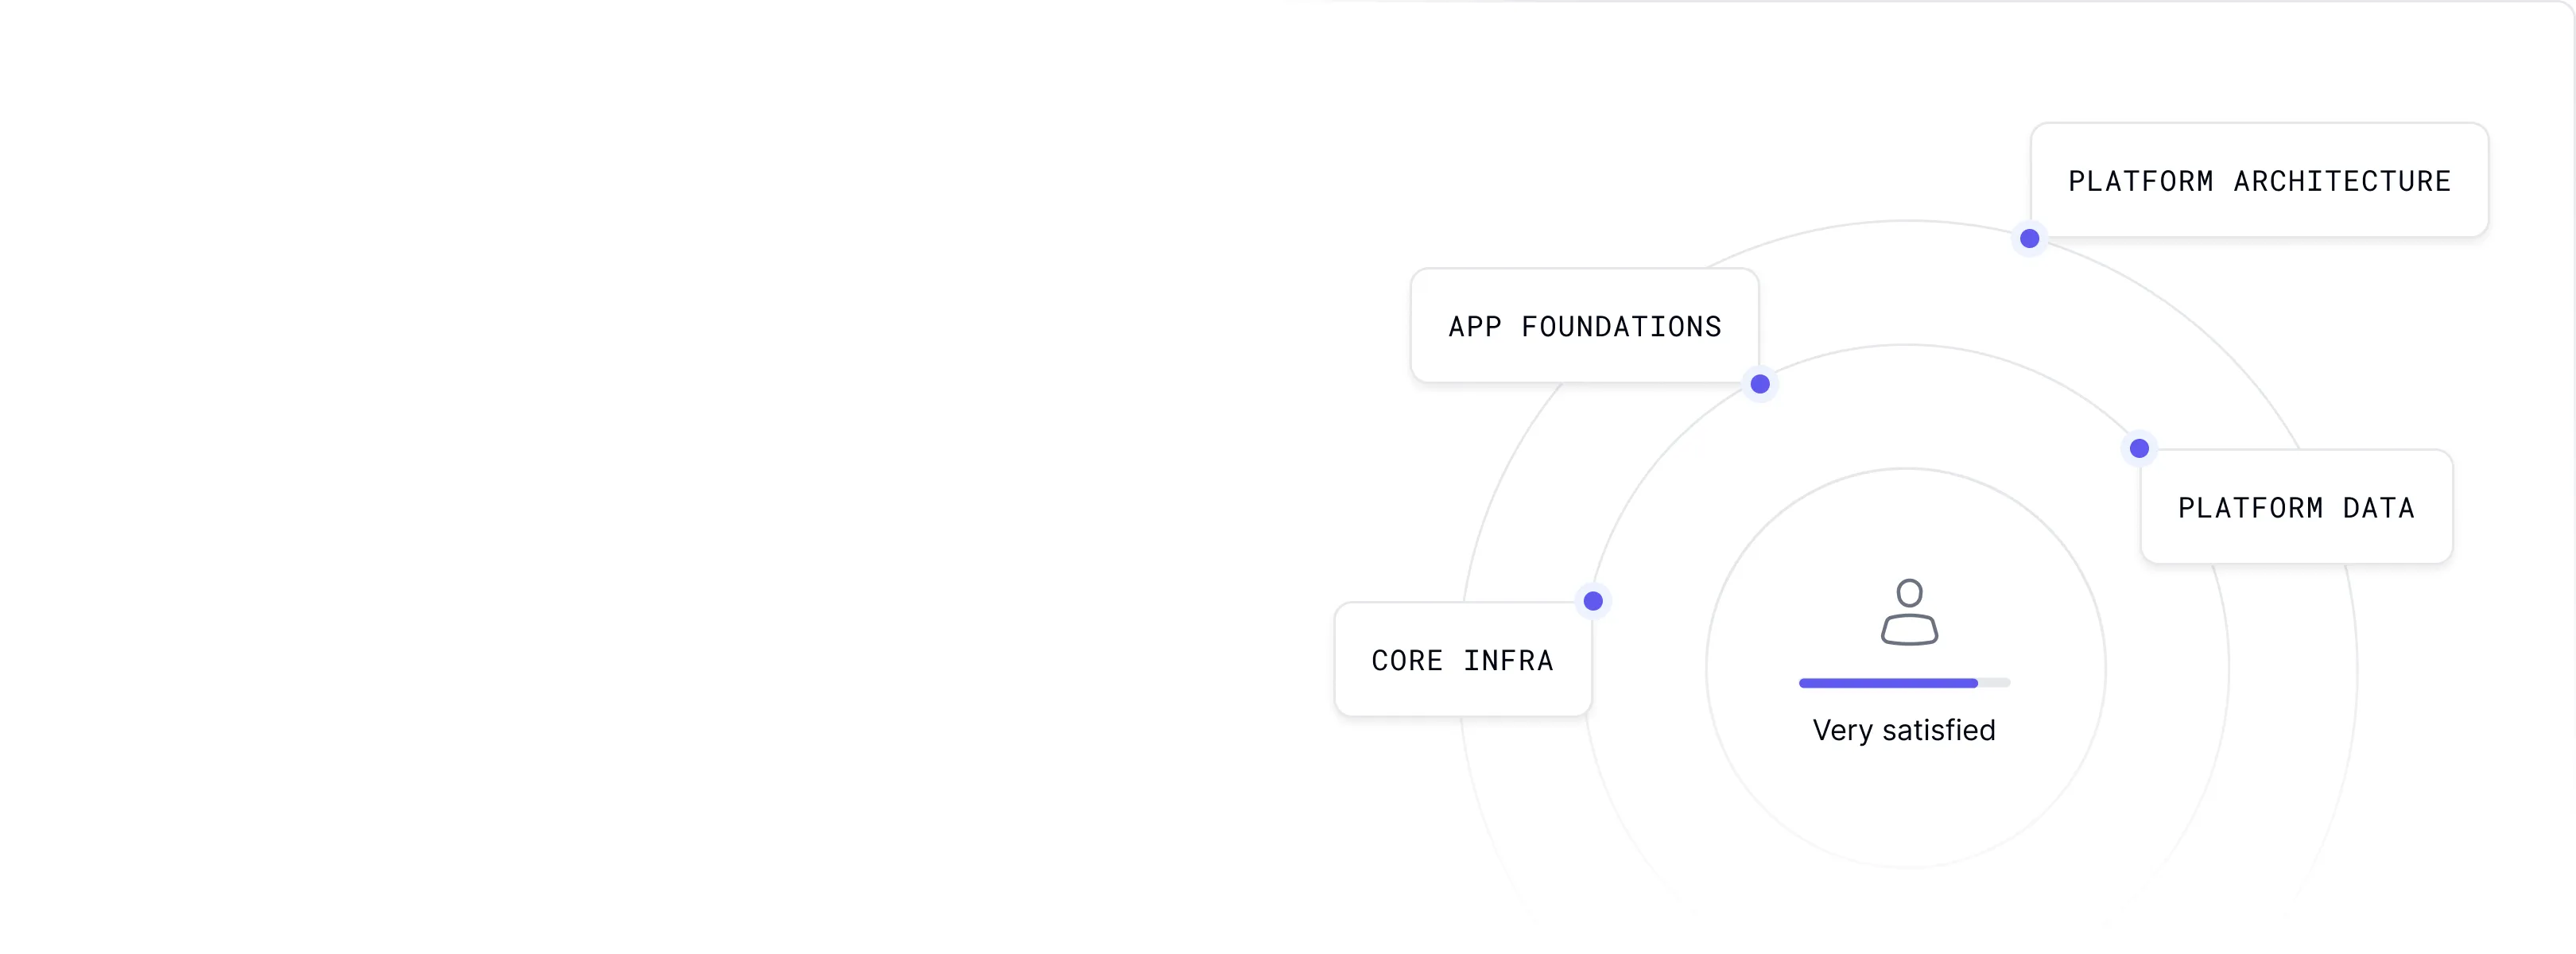
Task: Click the word INFRA
Action: point(1508,661)
